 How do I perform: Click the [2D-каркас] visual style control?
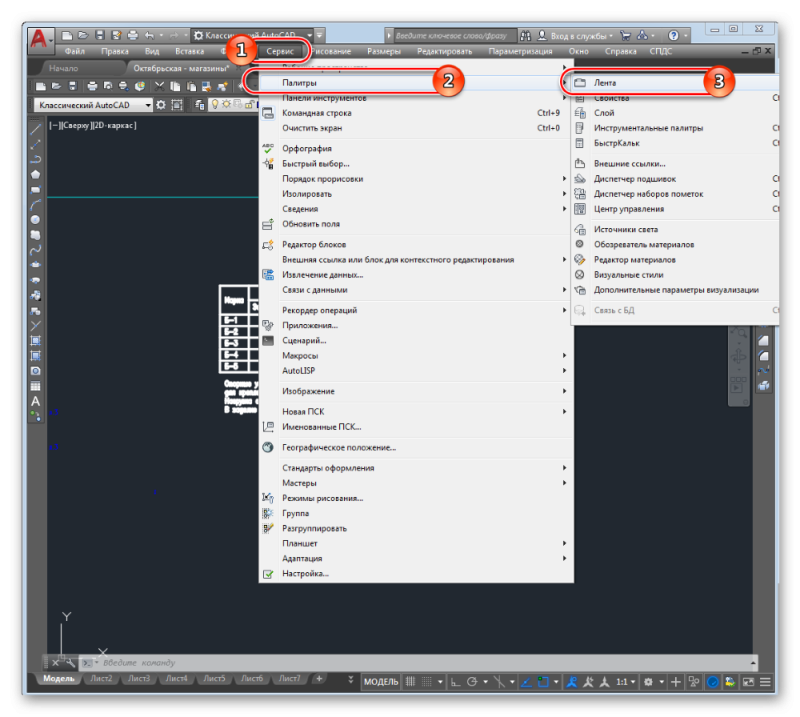113,126
